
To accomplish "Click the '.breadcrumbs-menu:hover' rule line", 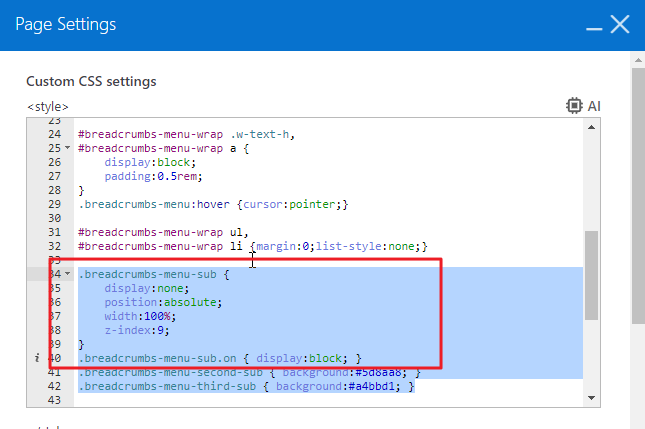I will (x=213, y=204).
